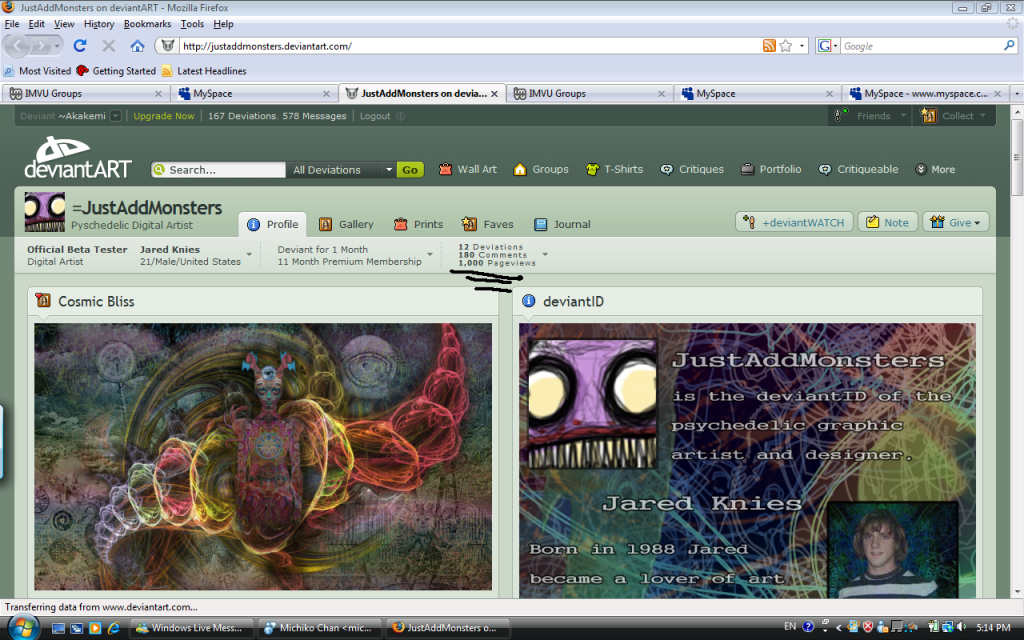Switch to the Prints tab

coord(418,224)
